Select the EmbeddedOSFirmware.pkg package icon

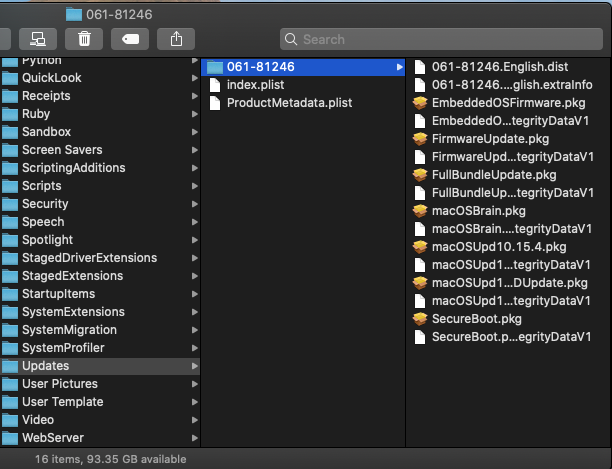[420, 103]
